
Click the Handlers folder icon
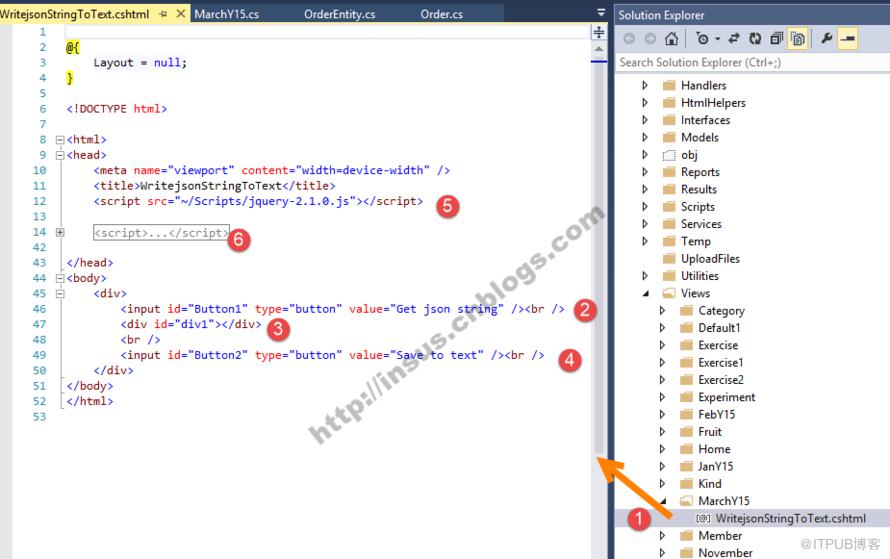tap(669, 85)
